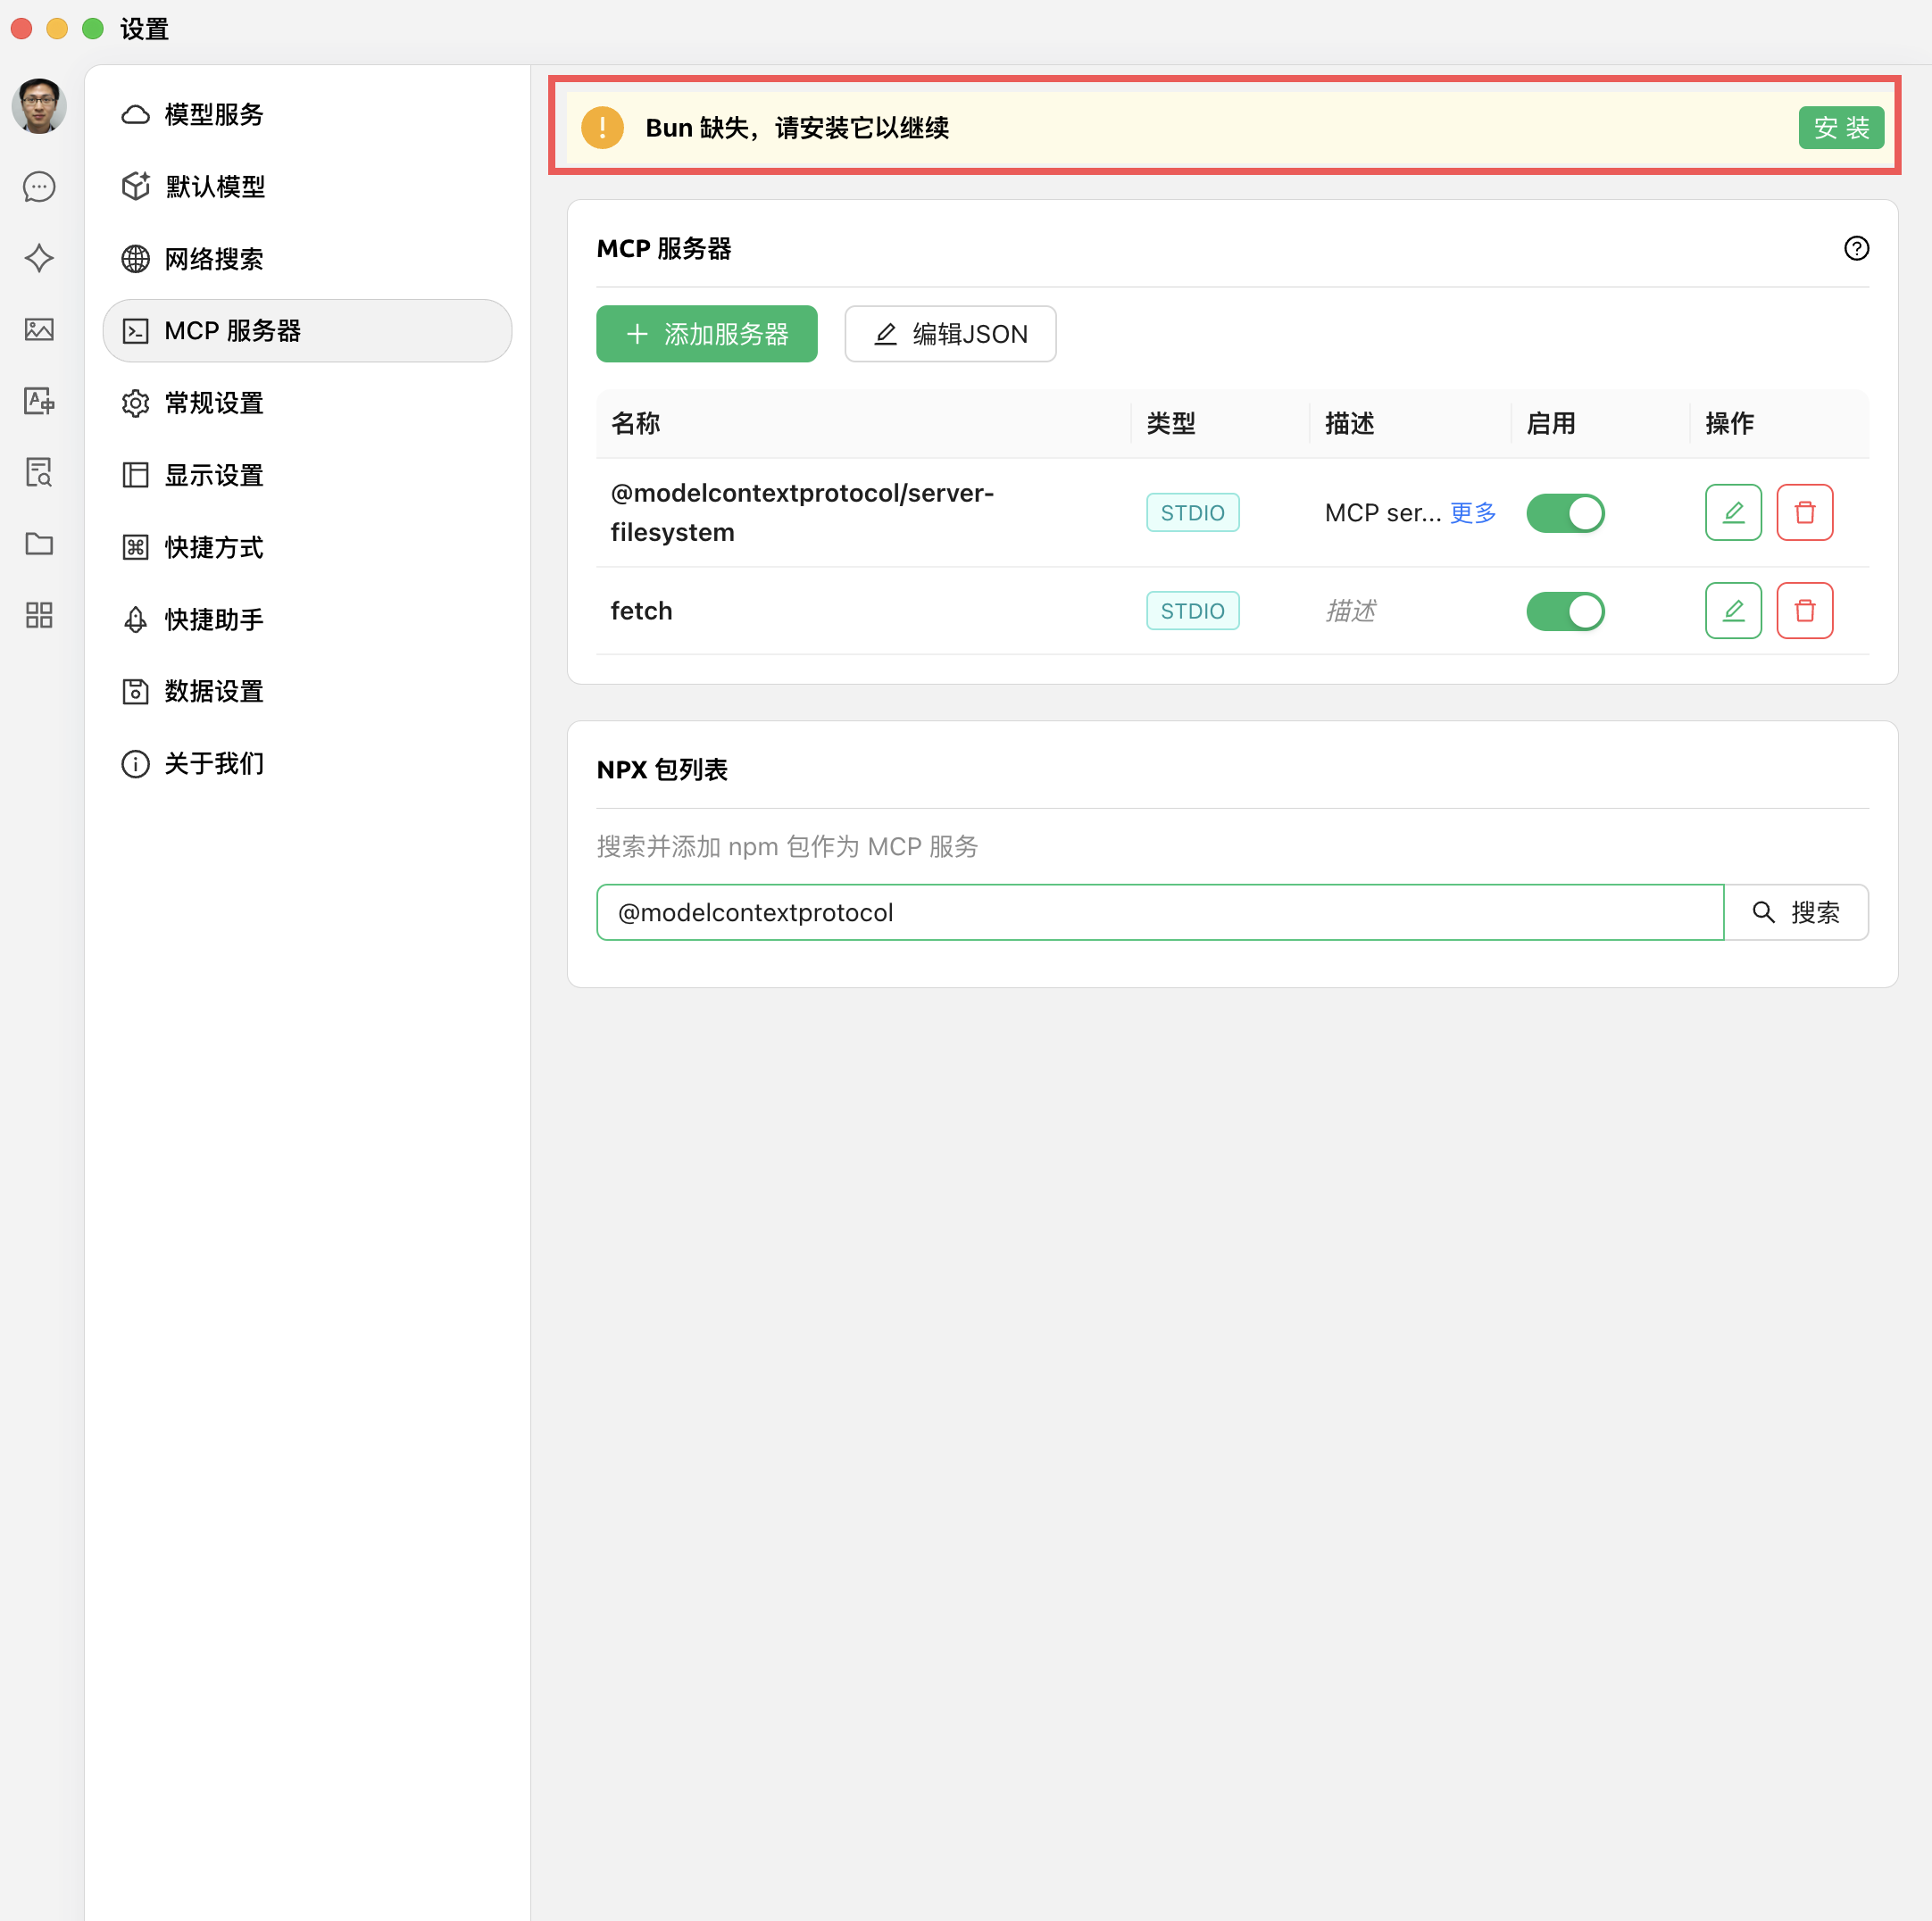The width and height of the screenshot is (1932, 1921).
Task: Select the assistants sparkle icon in sidebar
Action: [x=39, y=258]
